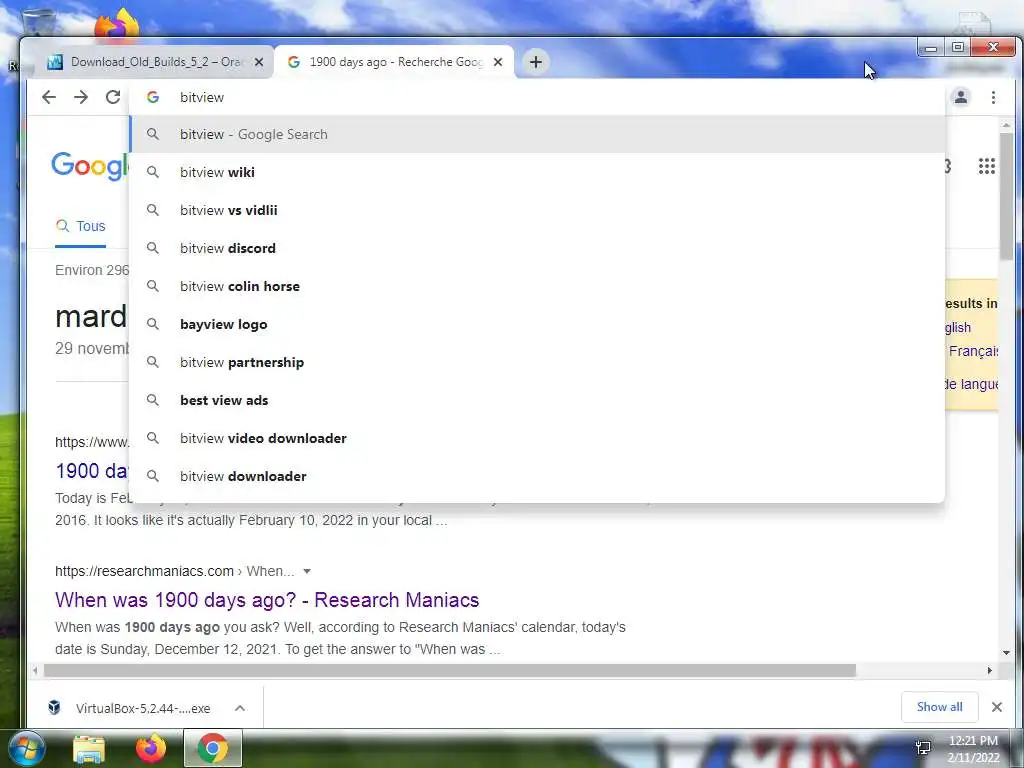Viewport: 1024px width, 768px height.
Task: Open the Chrome profile avatar icon
Action: click(x=961, y=97)
